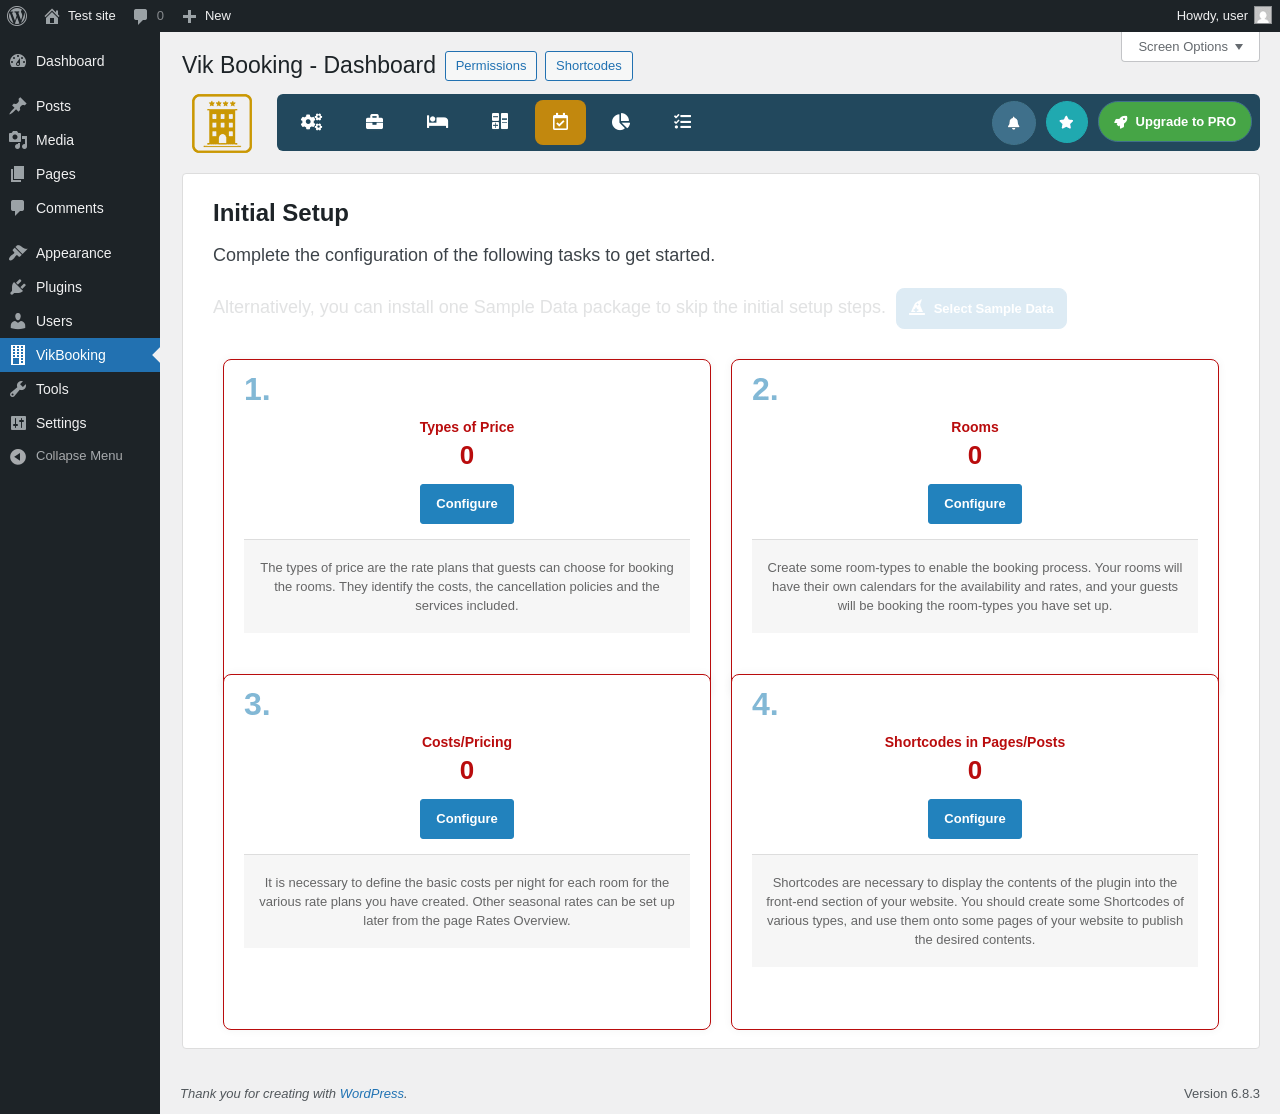Click the user avatar in admin bar
The image size is (1280, 1114).
(1263, 16)
